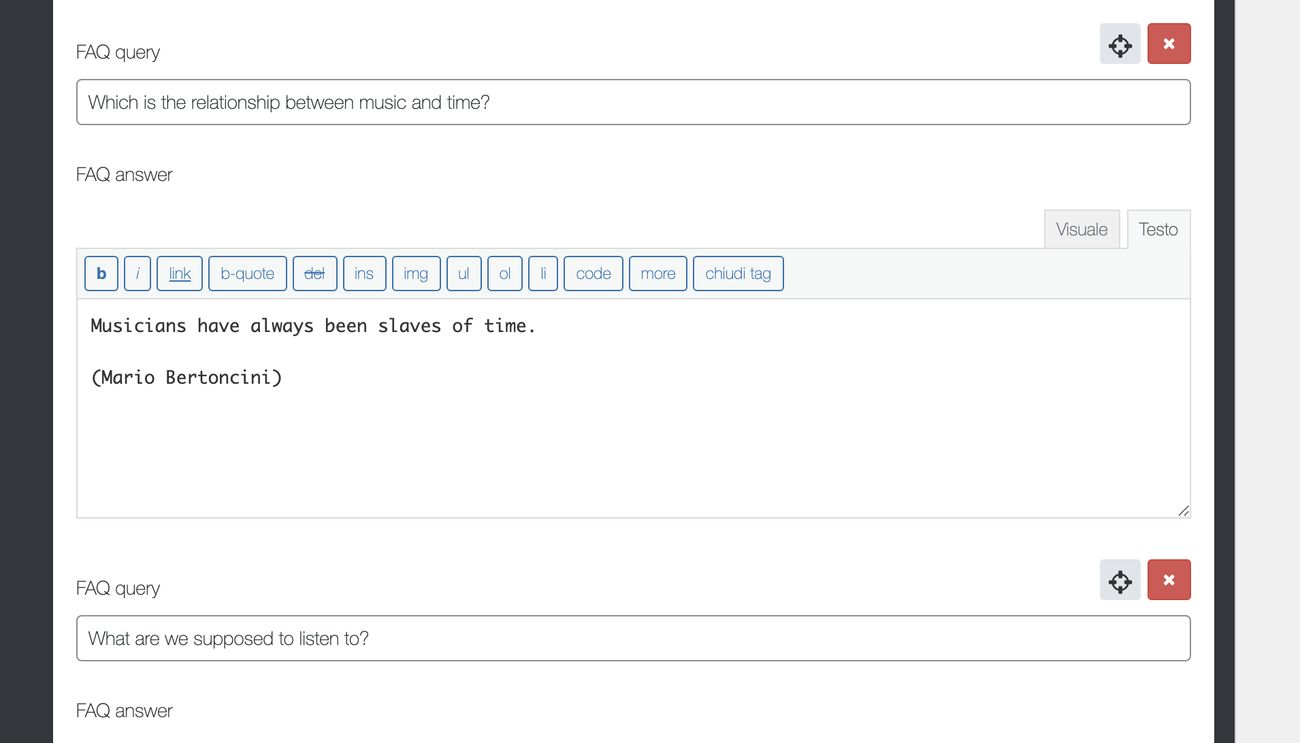
Task: Delete the first FAQ with red X
Action: pos(1169,44)
